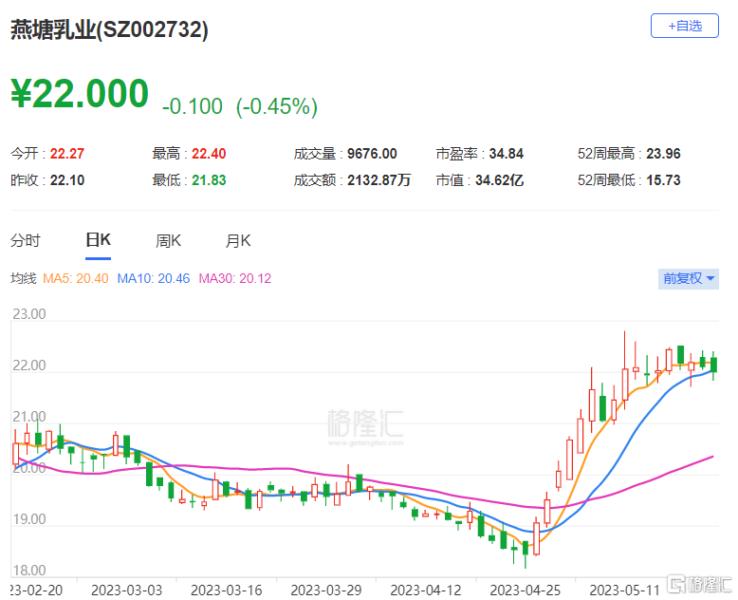738x600 pixels.
Task: Click the change value -0.100
Action: (193, 106)
